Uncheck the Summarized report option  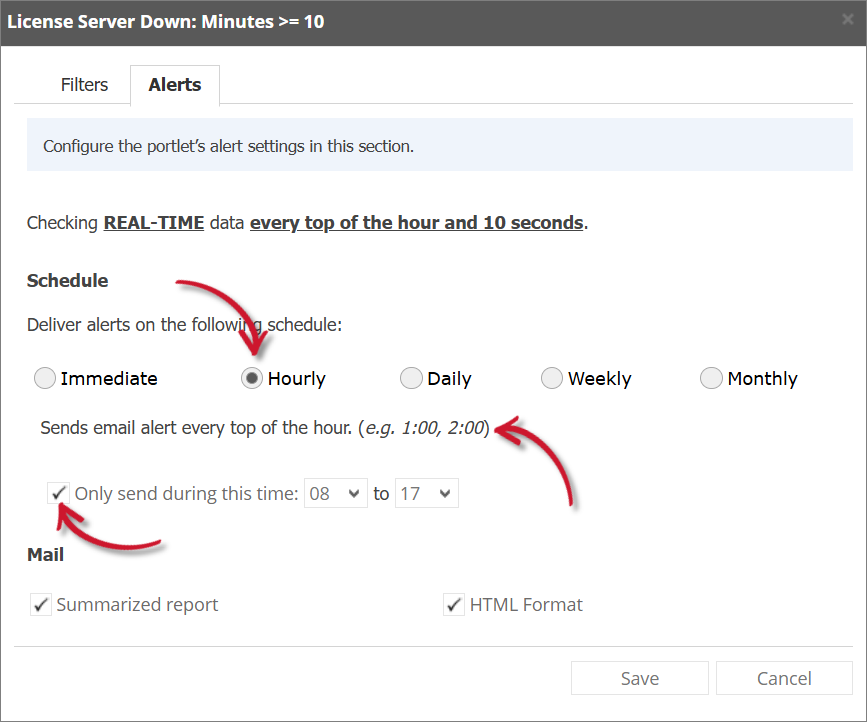(x=41, y=604)
